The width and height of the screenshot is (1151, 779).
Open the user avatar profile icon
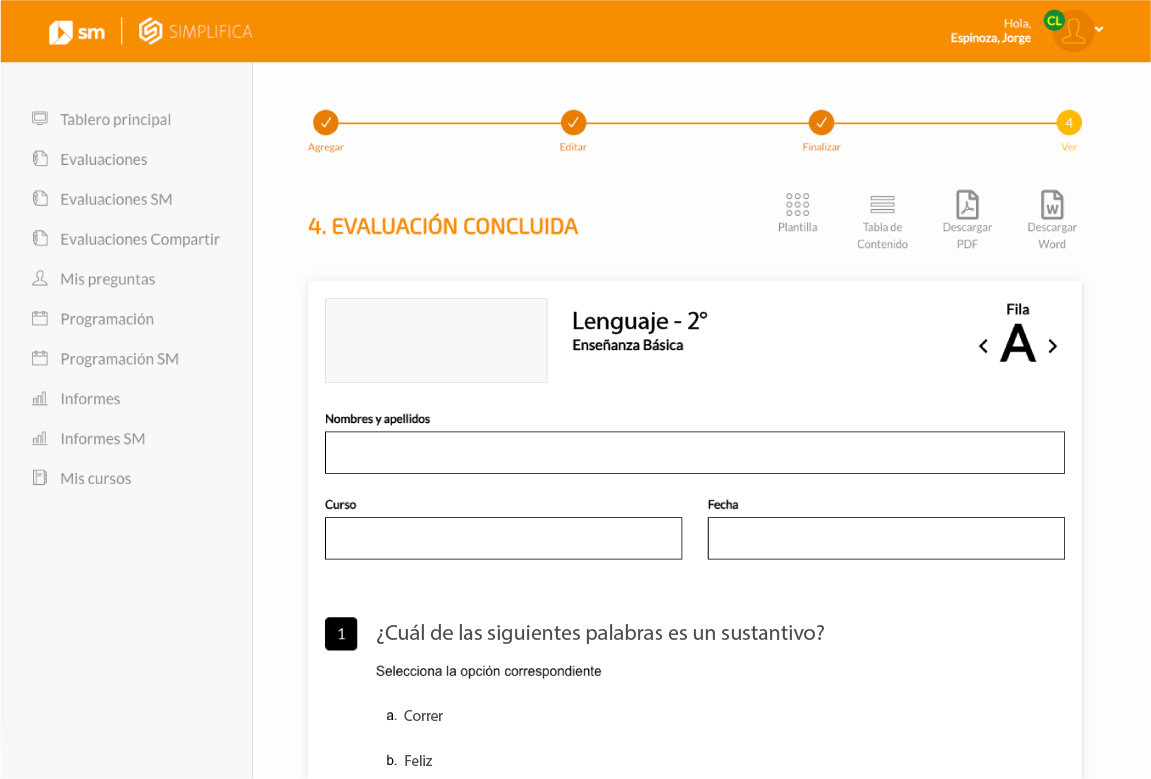tap(1073, 31)
